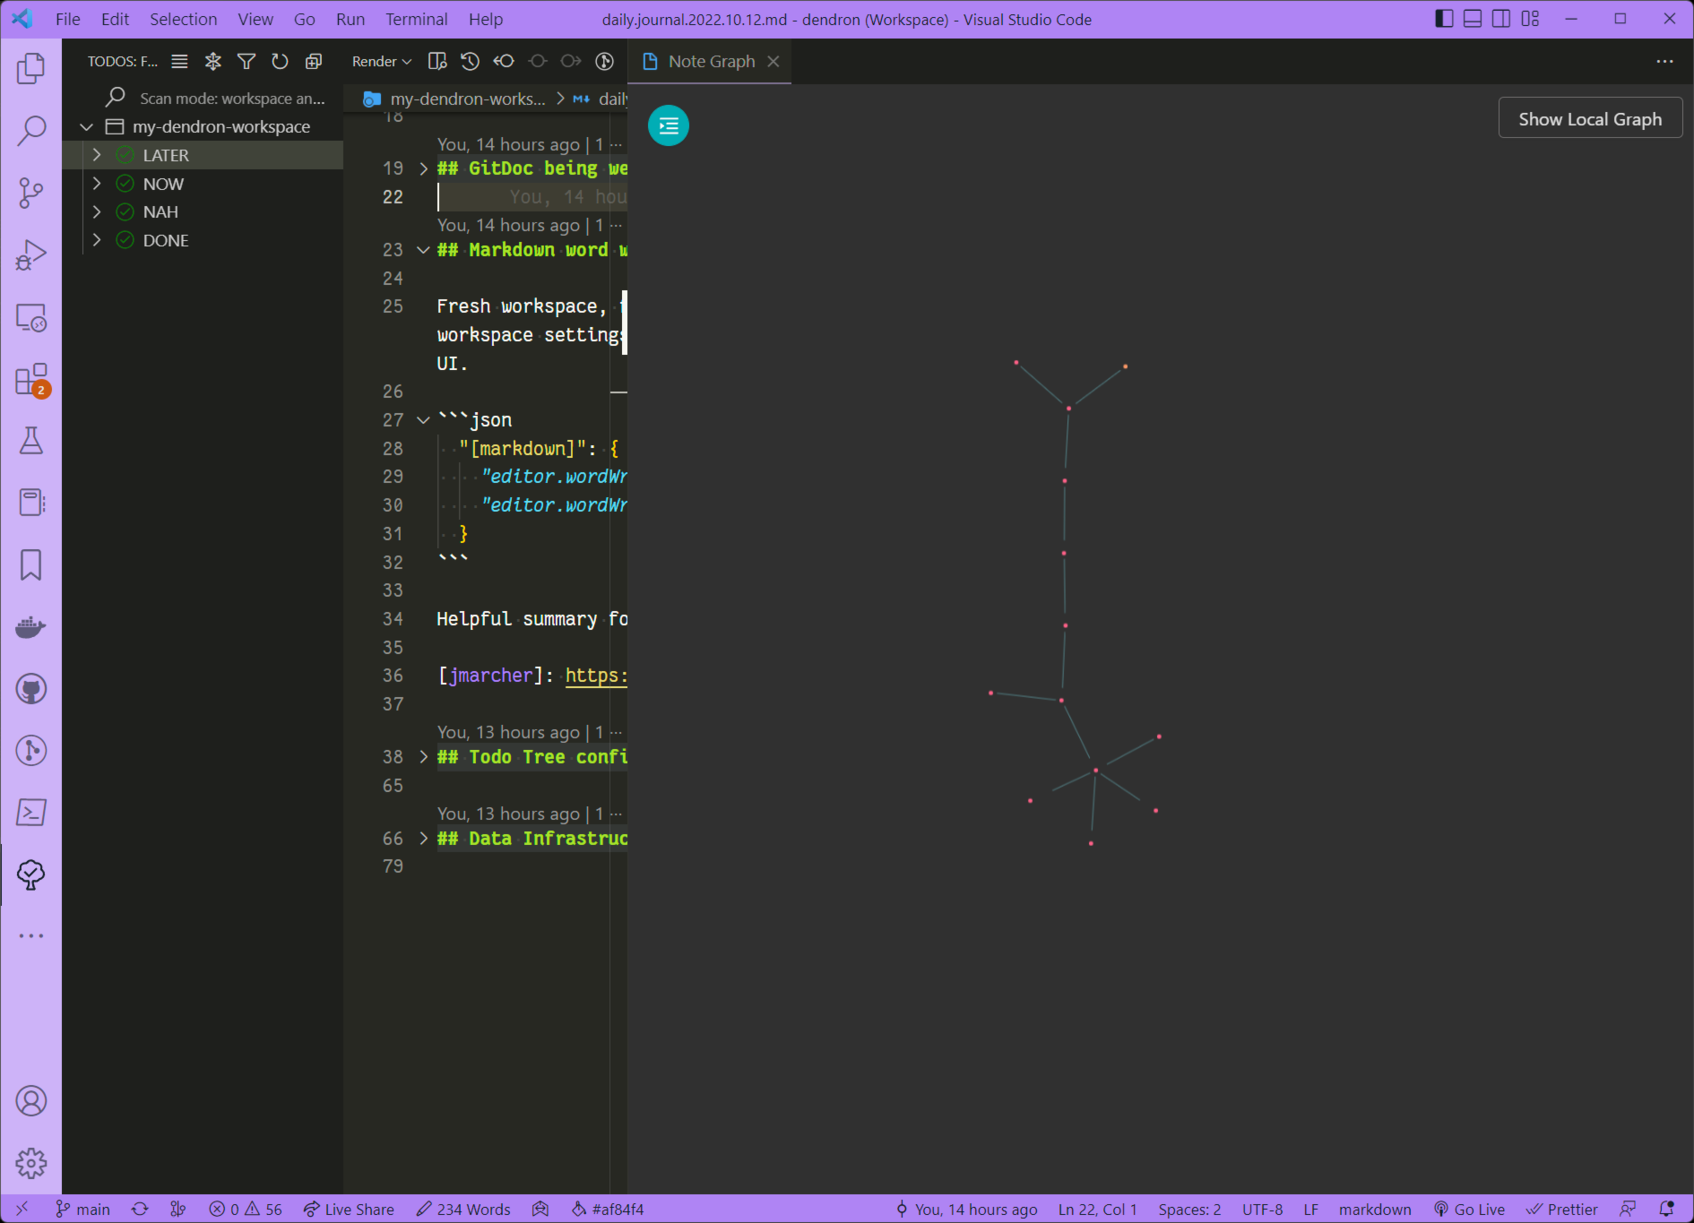The height and width of the screenshot is (1223, 1694).
Task: Open Extensions view with 2 badge
Action: pyautogui.click(x=31, y=379)
